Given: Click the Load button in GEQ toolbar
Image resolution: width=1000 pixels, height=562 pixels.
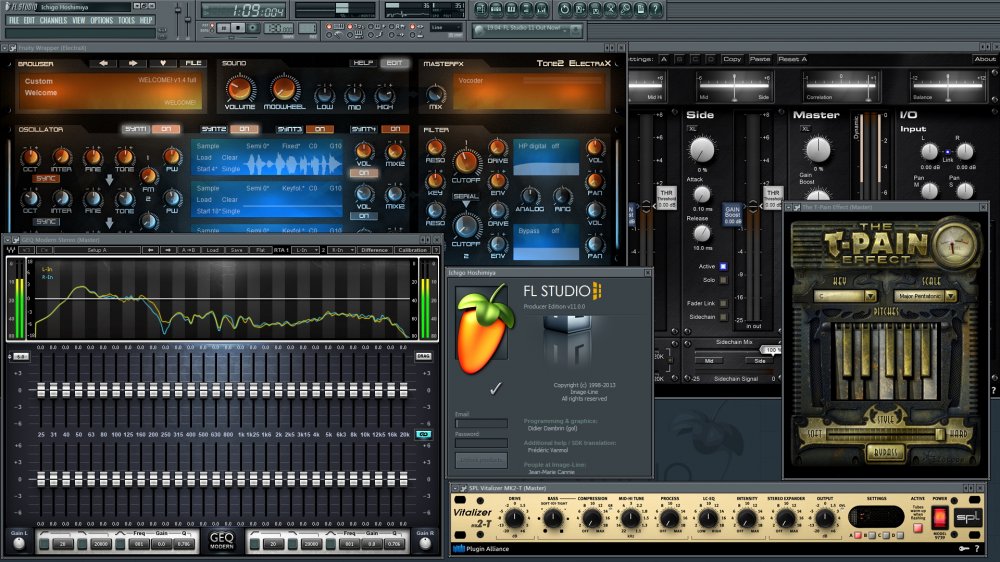Looking at the screenshot, I should pyautogui.click(x=213, y=250).
